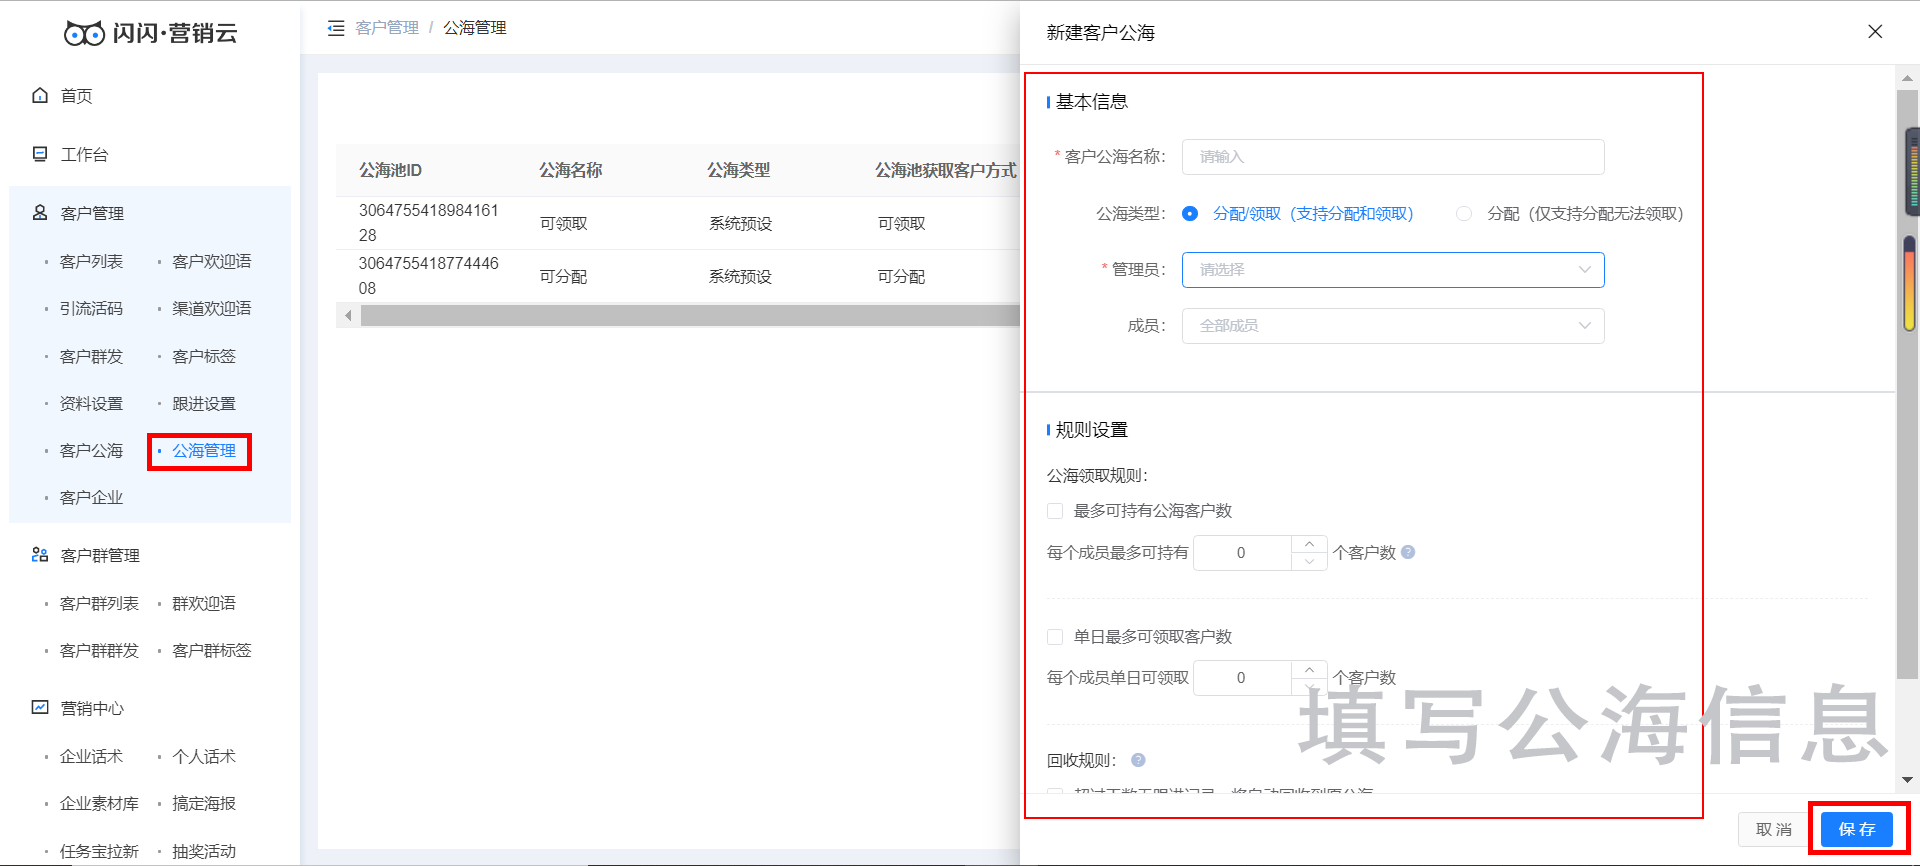Go to 客户管理 breadcrumb link
This screenshot has width=1920, height=866.
(x=387, y=28)
